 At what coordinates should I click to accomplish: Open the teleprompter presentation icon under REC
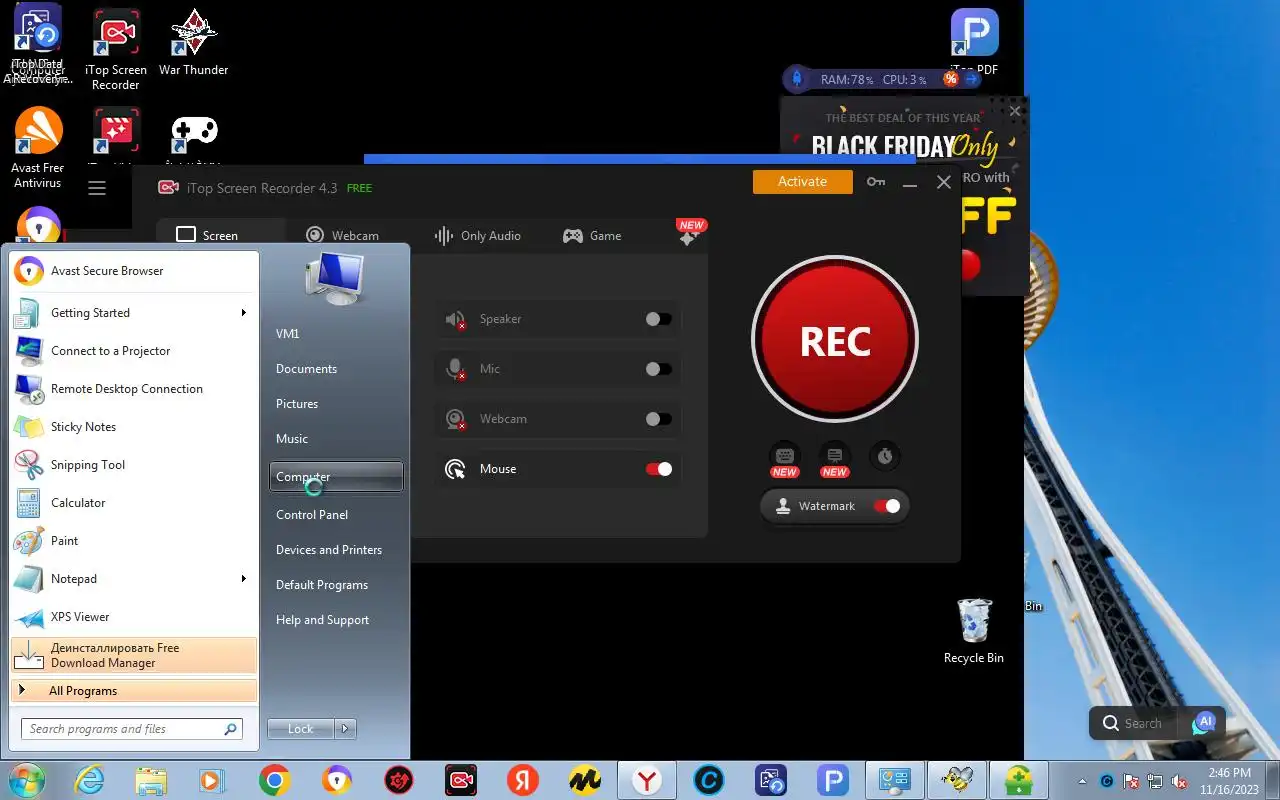(835, 456)
